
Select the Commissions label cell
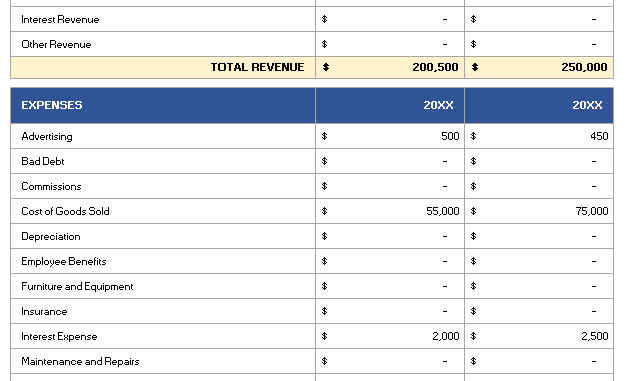(x=163, y=186)
